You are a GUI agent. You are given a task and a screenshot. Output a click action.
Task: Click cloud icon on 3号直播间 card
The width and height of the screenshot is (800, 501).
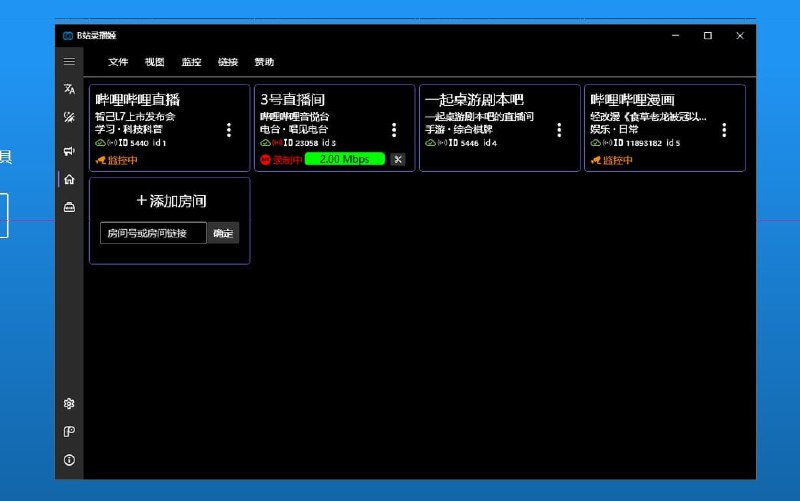point(265,143)
